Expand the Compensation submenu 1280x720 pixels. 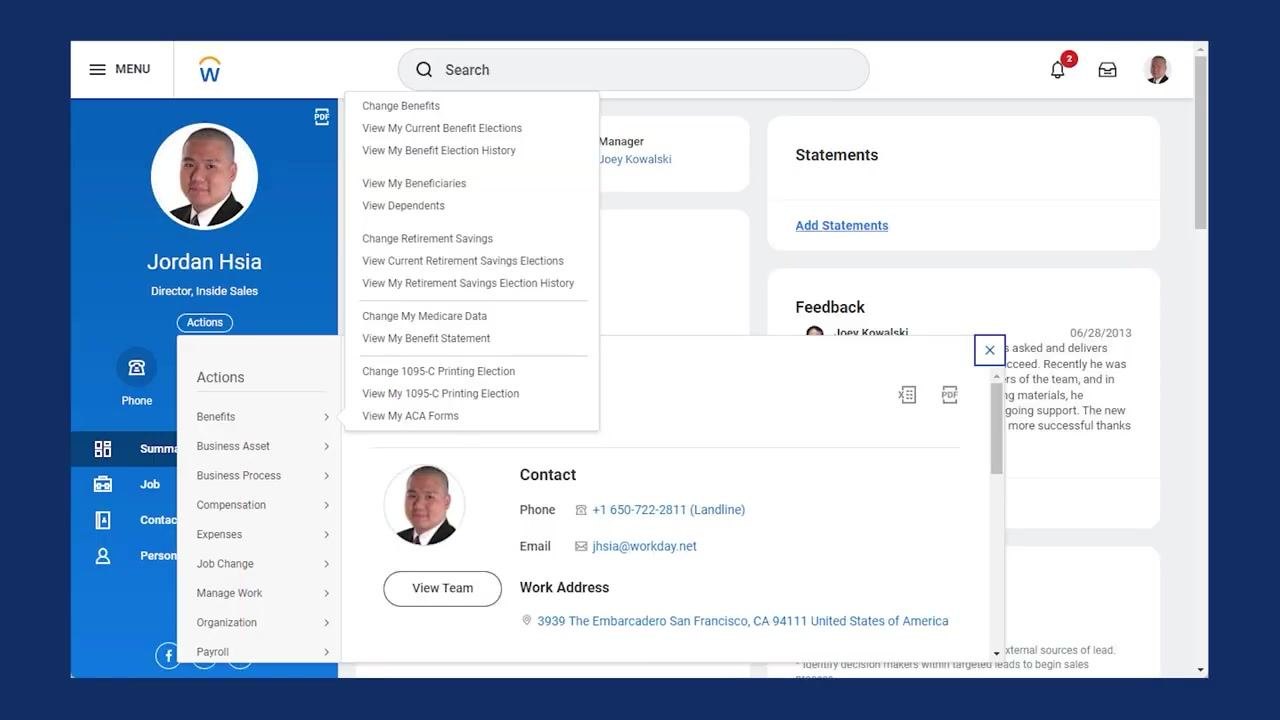263,505
